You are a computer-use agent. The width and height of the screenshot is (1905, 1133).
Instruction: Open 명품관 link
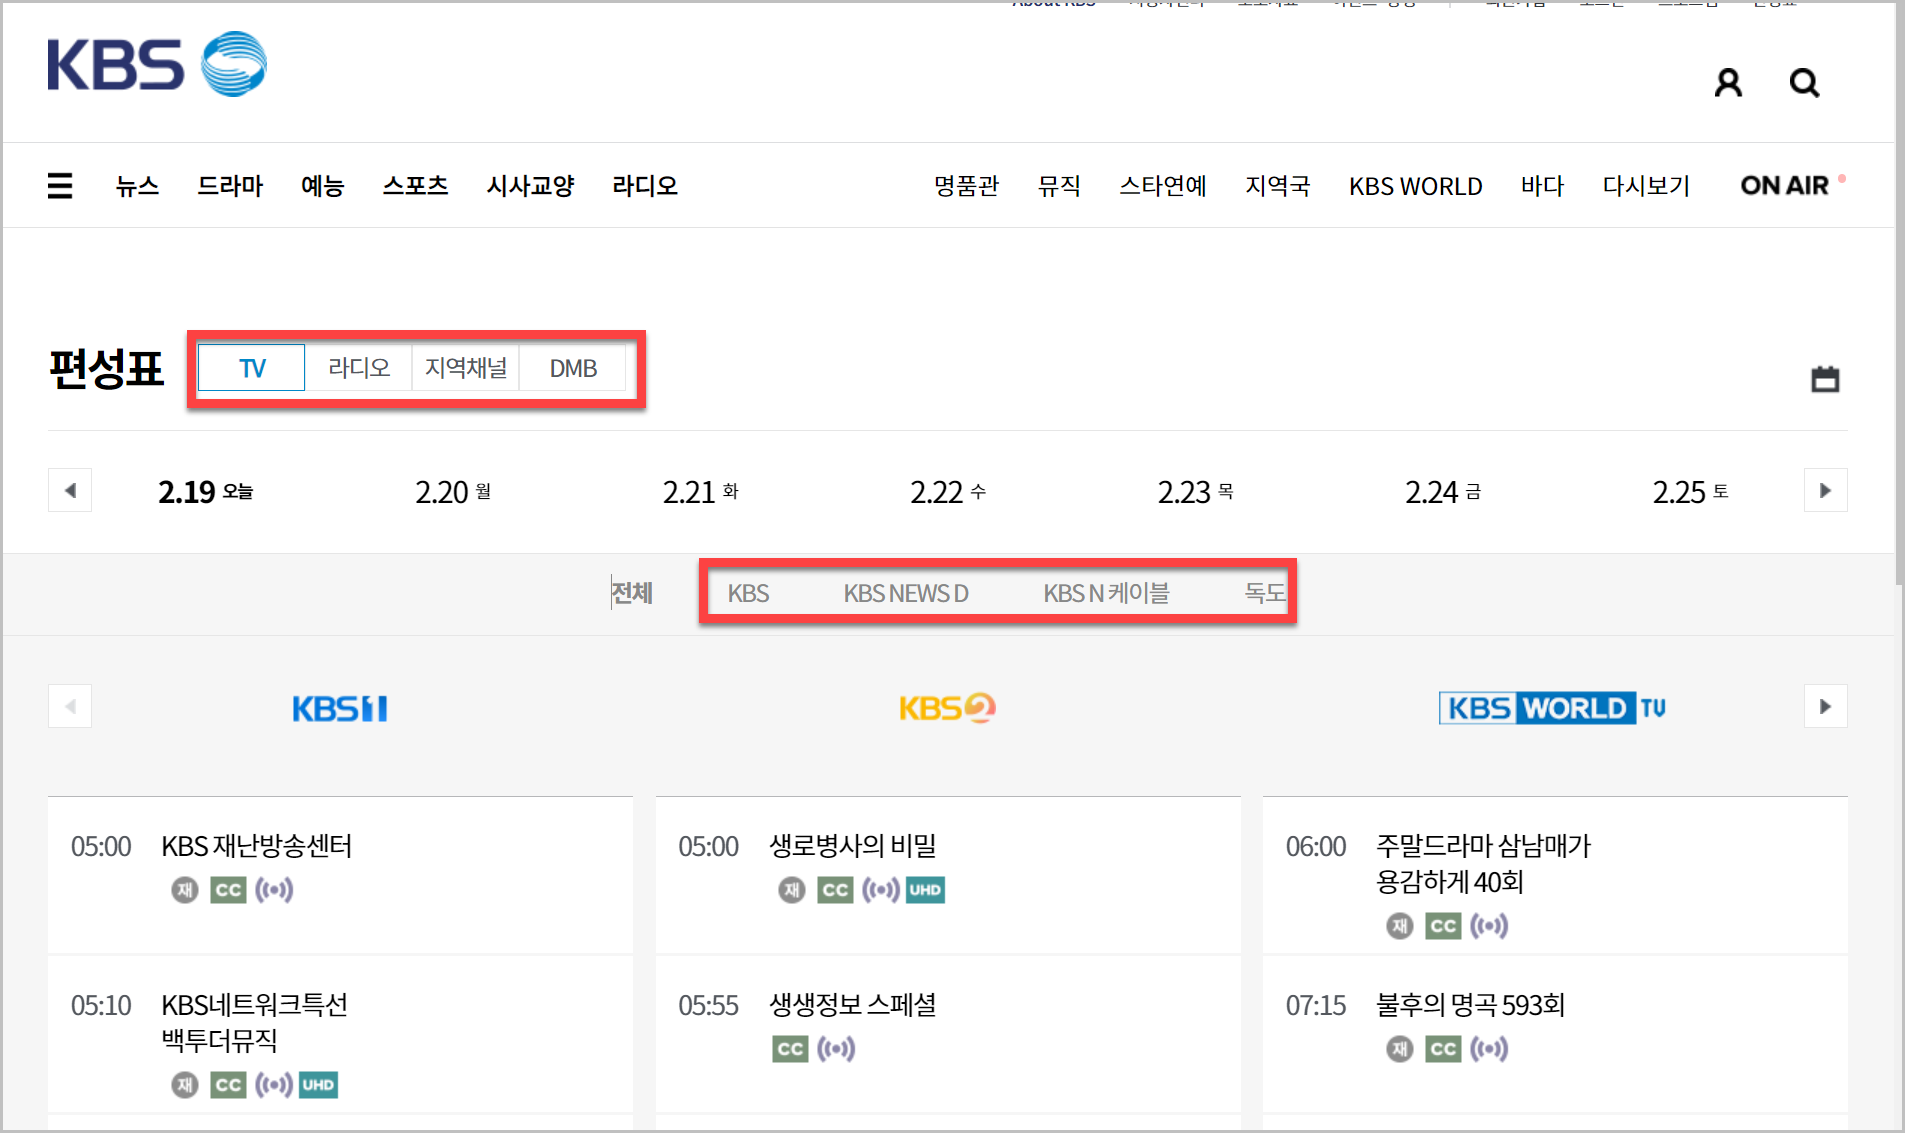(x=966, y=186)
